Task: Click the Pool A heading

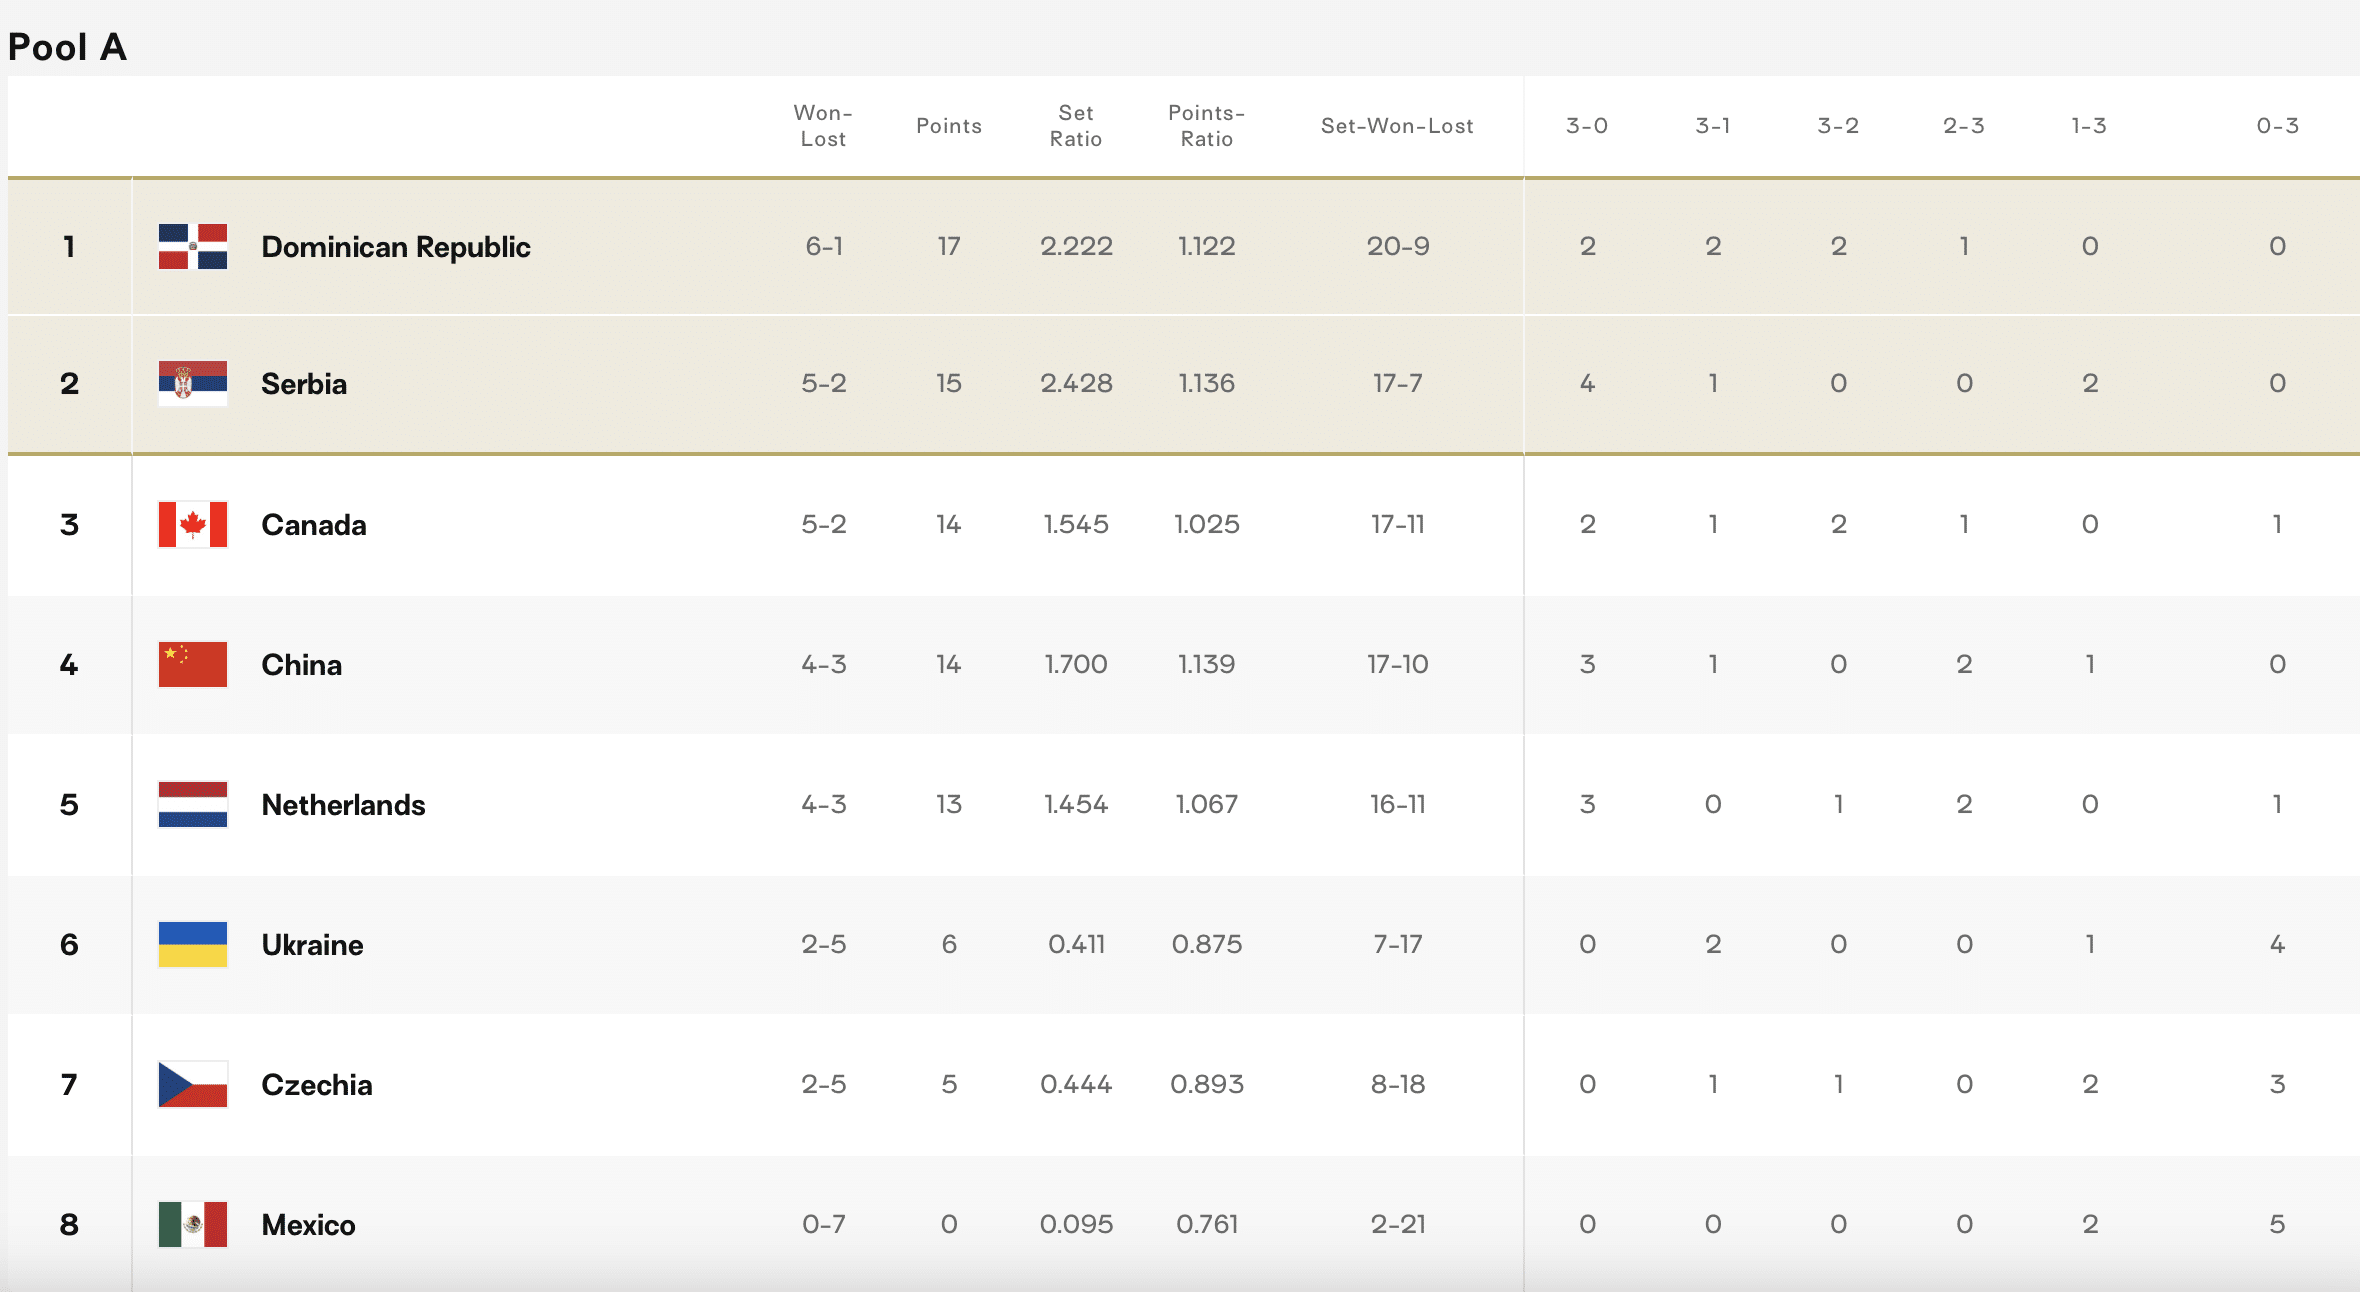Action: (67, 47)
